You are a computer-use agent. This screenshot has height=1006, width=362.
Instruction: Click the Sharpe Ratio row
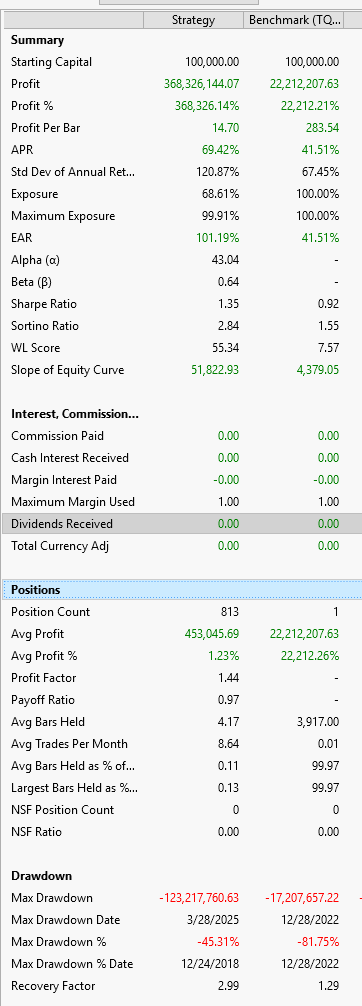pyautogui.click(x=182, y=303)
